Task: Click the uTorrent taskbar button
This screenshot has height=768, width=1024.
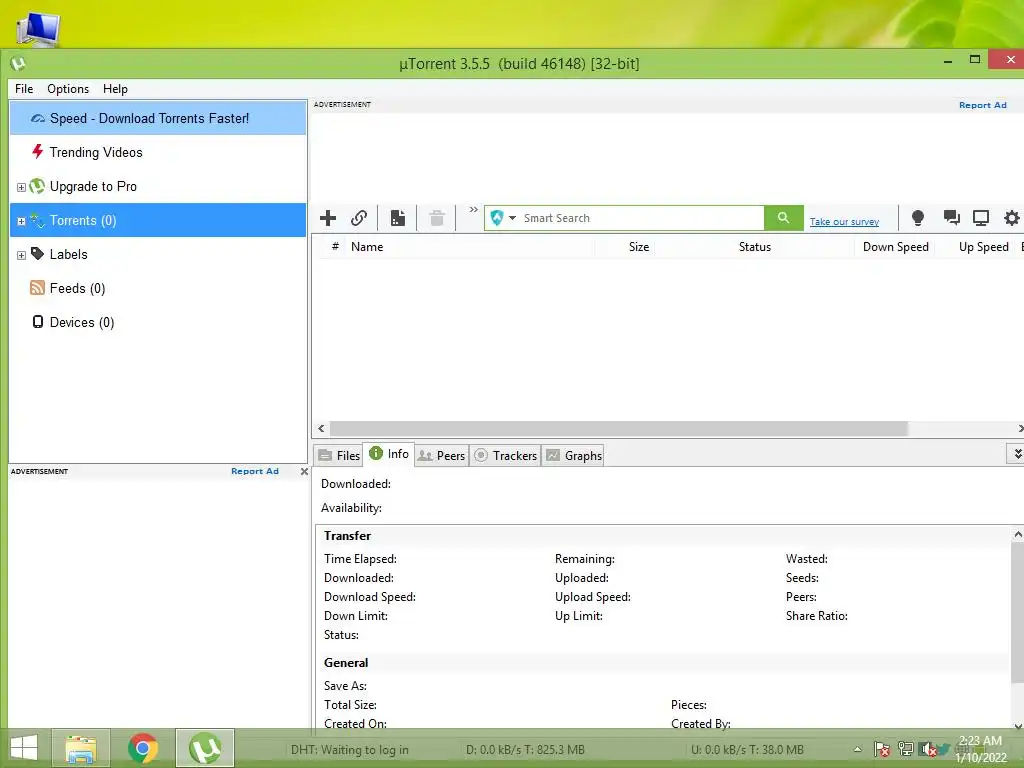Action: coord(204,748)
